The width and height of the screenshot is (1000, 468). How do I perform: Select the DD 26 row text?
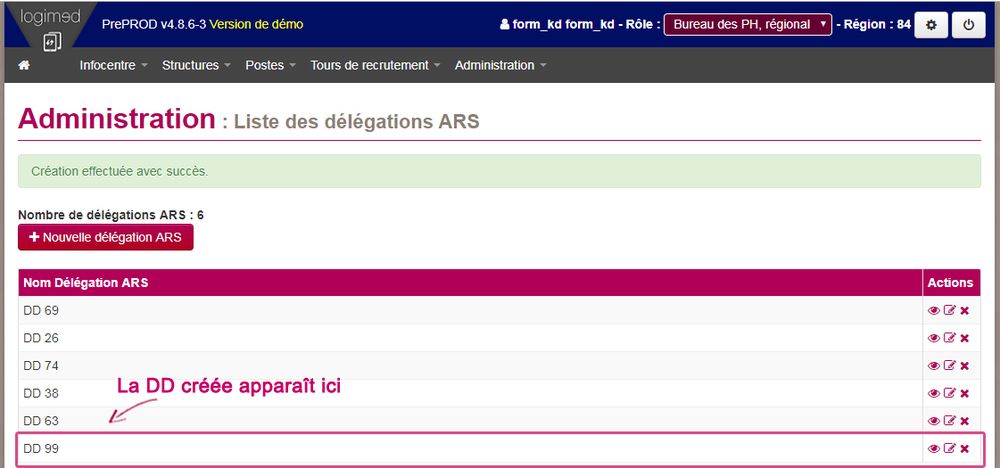coord(41,338)
